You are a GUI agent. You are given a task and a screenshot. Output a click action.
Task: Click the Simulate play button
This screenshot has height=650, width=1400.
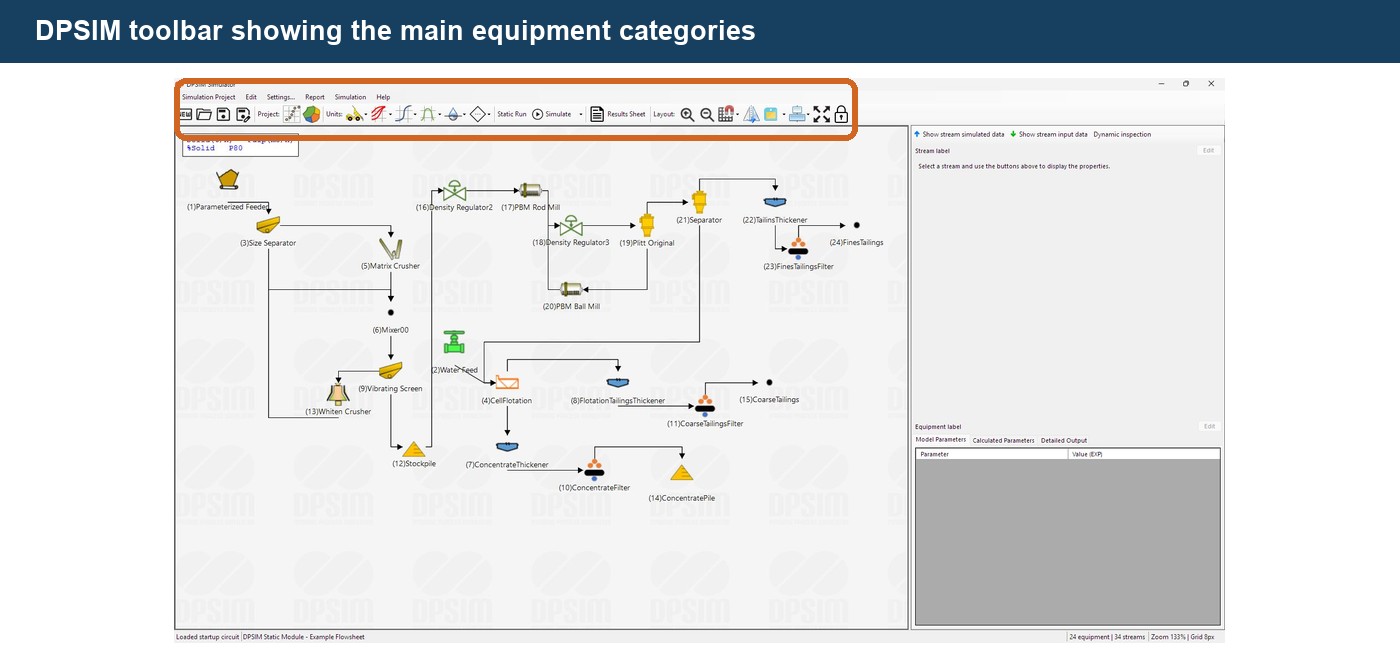click(551, 114)
